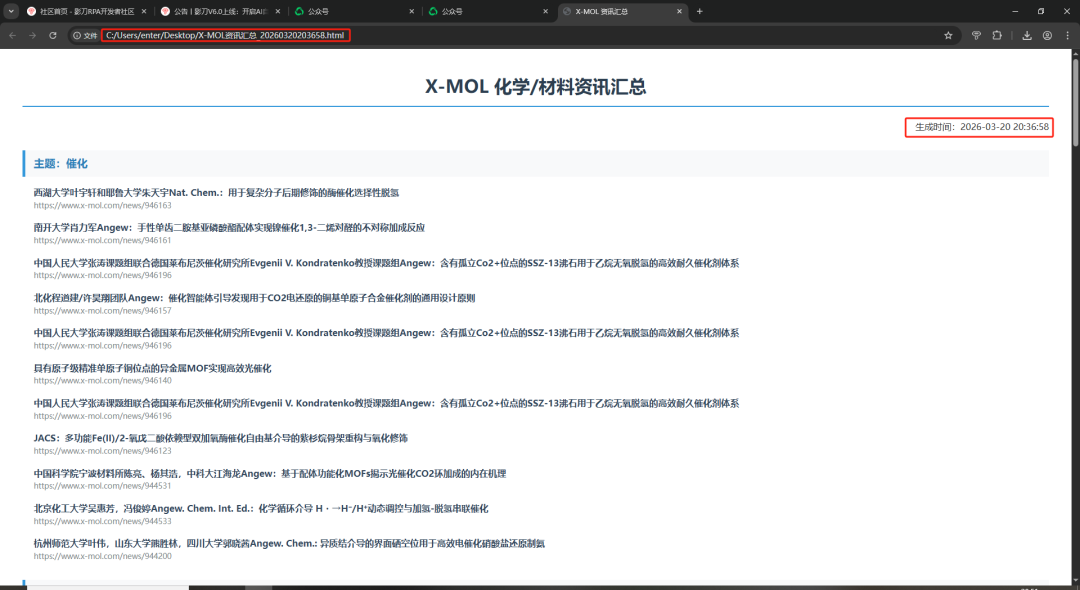Open the URL ending in news/946161
The height and width of the screenshot is (590, 1080).
pos(103,240)
